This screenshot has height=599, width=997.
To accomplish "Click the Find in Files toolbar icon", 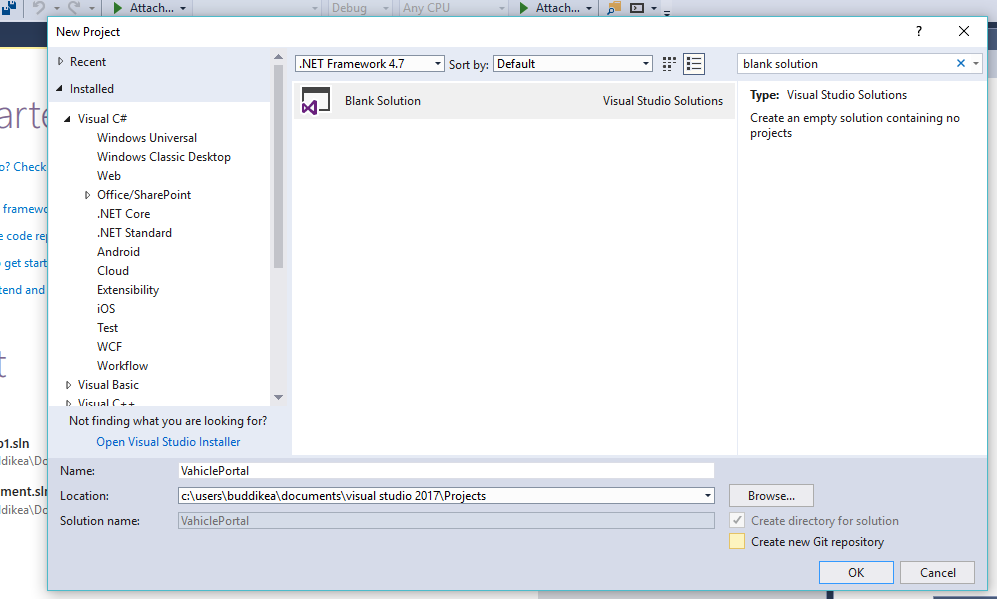I will point(614,8).
